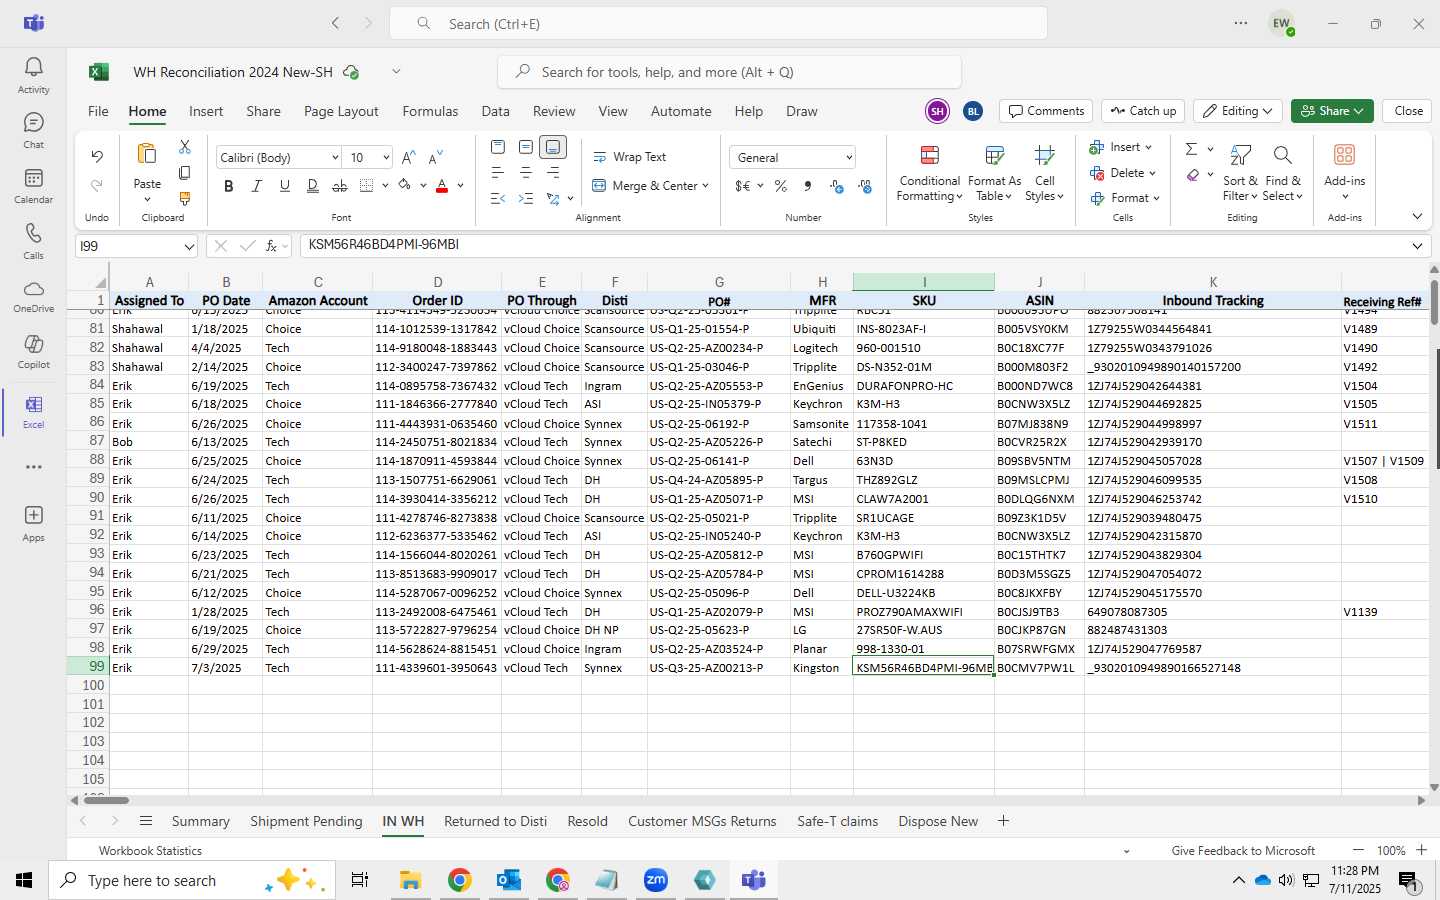This screenshot has height=900, width=1440.
Task: Switch to the Returned to Disti sheet
Action: coord(495,821)
